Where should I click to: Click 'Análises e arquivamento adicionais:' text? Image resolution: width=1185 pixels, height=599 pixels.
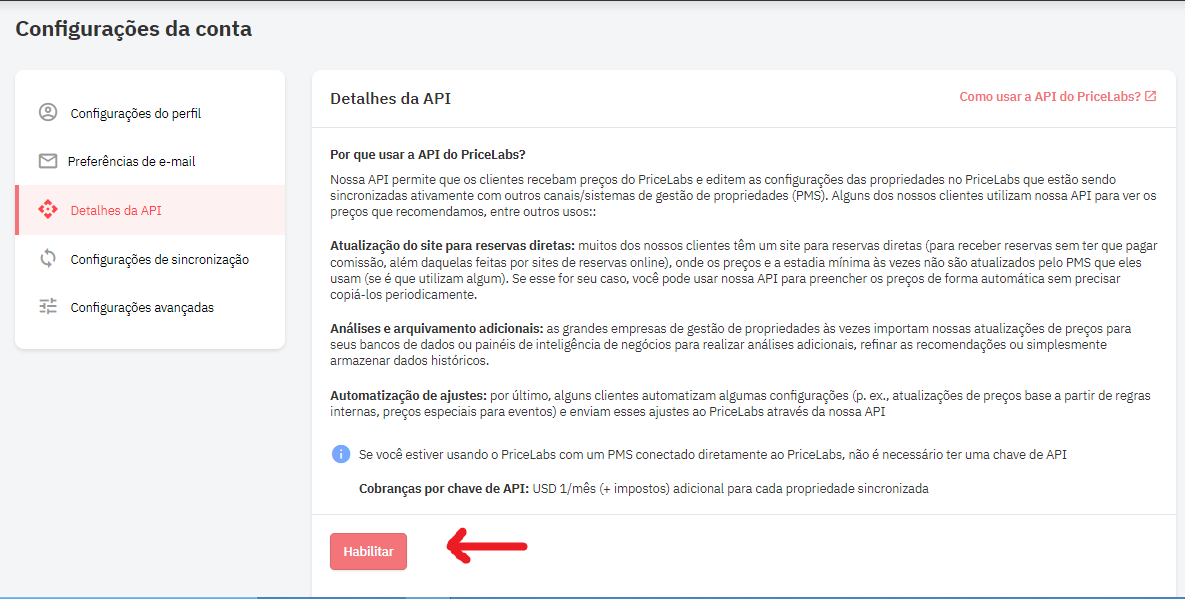click(437, 329)
